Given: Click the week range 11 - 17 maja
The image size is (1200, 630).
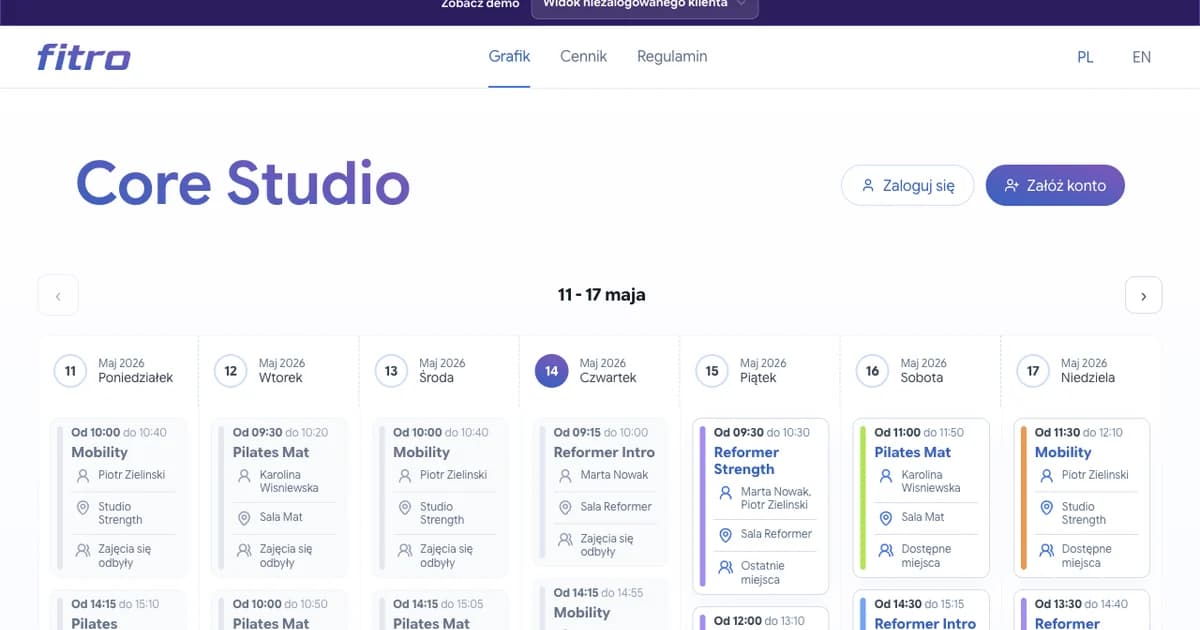Looking at the screenshot, I should click(x=601, y=295).
